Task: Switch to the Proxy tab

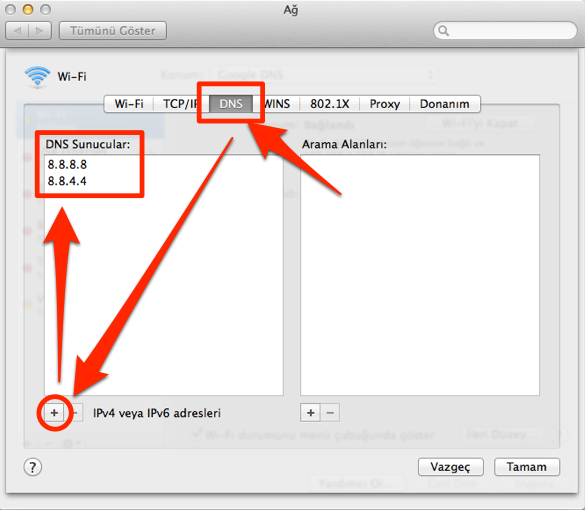Action: (x=385, y=104)
